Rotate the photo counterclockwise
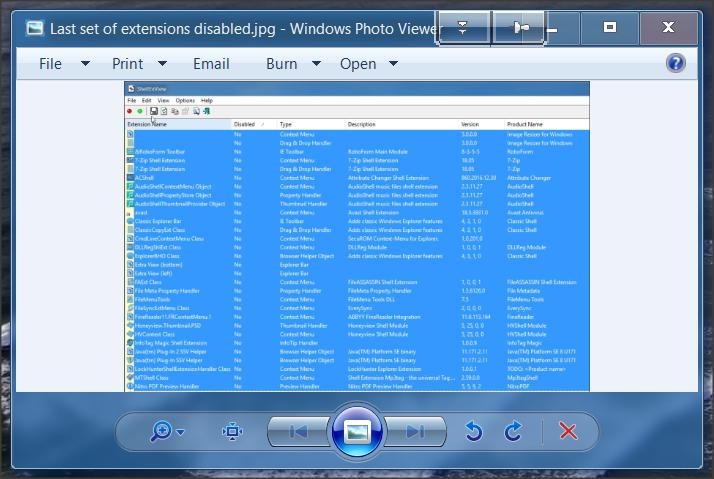The image size is (714, 479). coord(474,431)
